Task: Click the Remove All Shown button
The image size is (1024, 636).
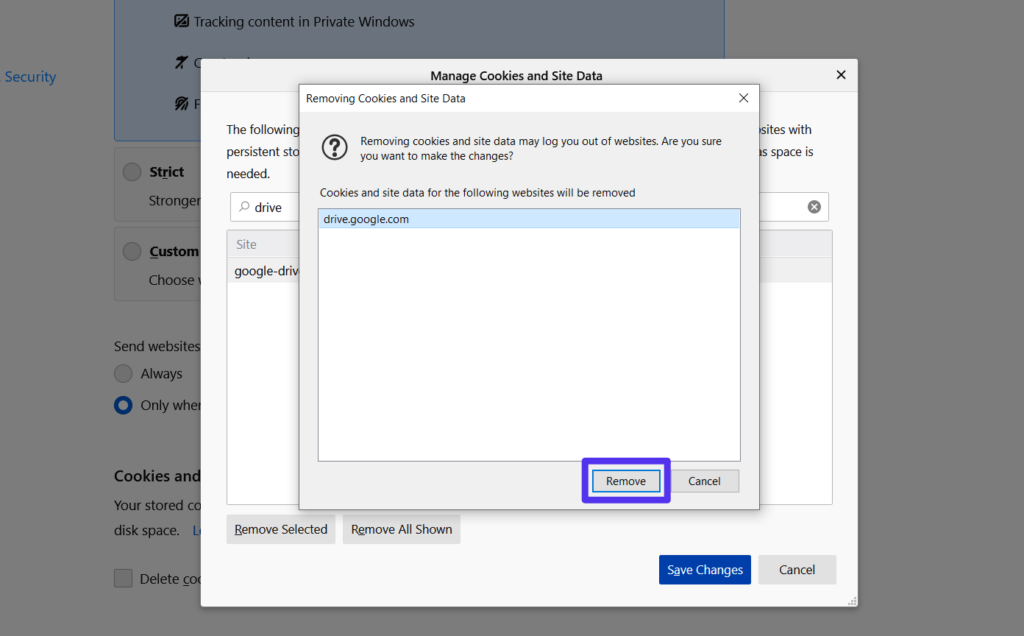Action: (x=401, y=529)
